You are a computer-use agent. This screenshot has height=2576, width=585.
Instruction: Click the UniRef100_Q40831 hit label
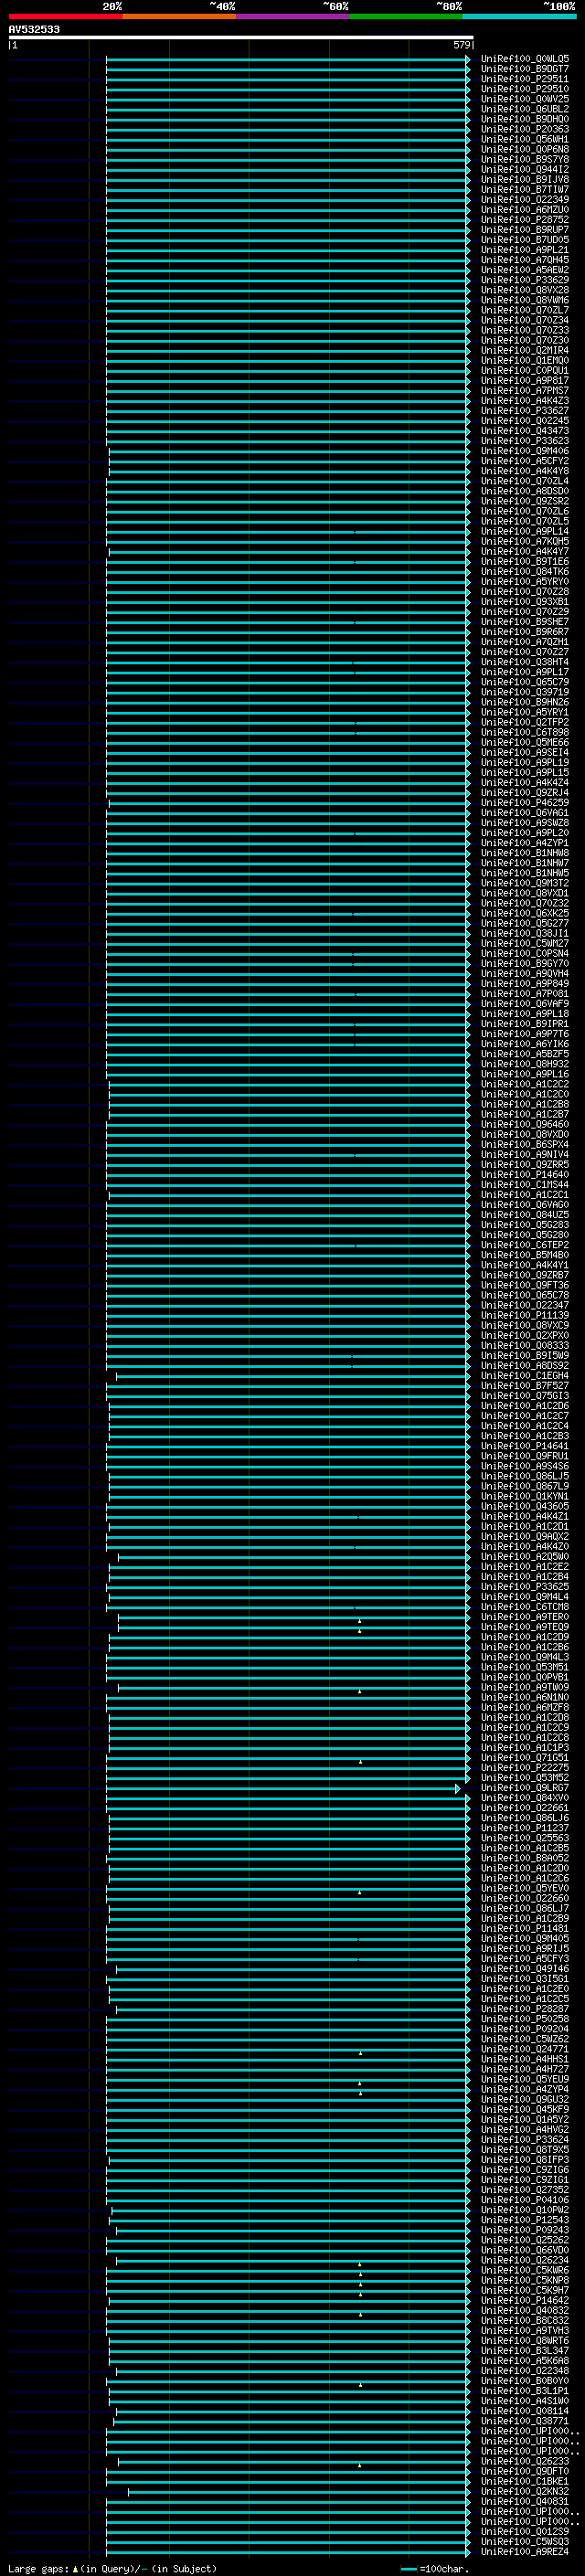(524, 2501)
